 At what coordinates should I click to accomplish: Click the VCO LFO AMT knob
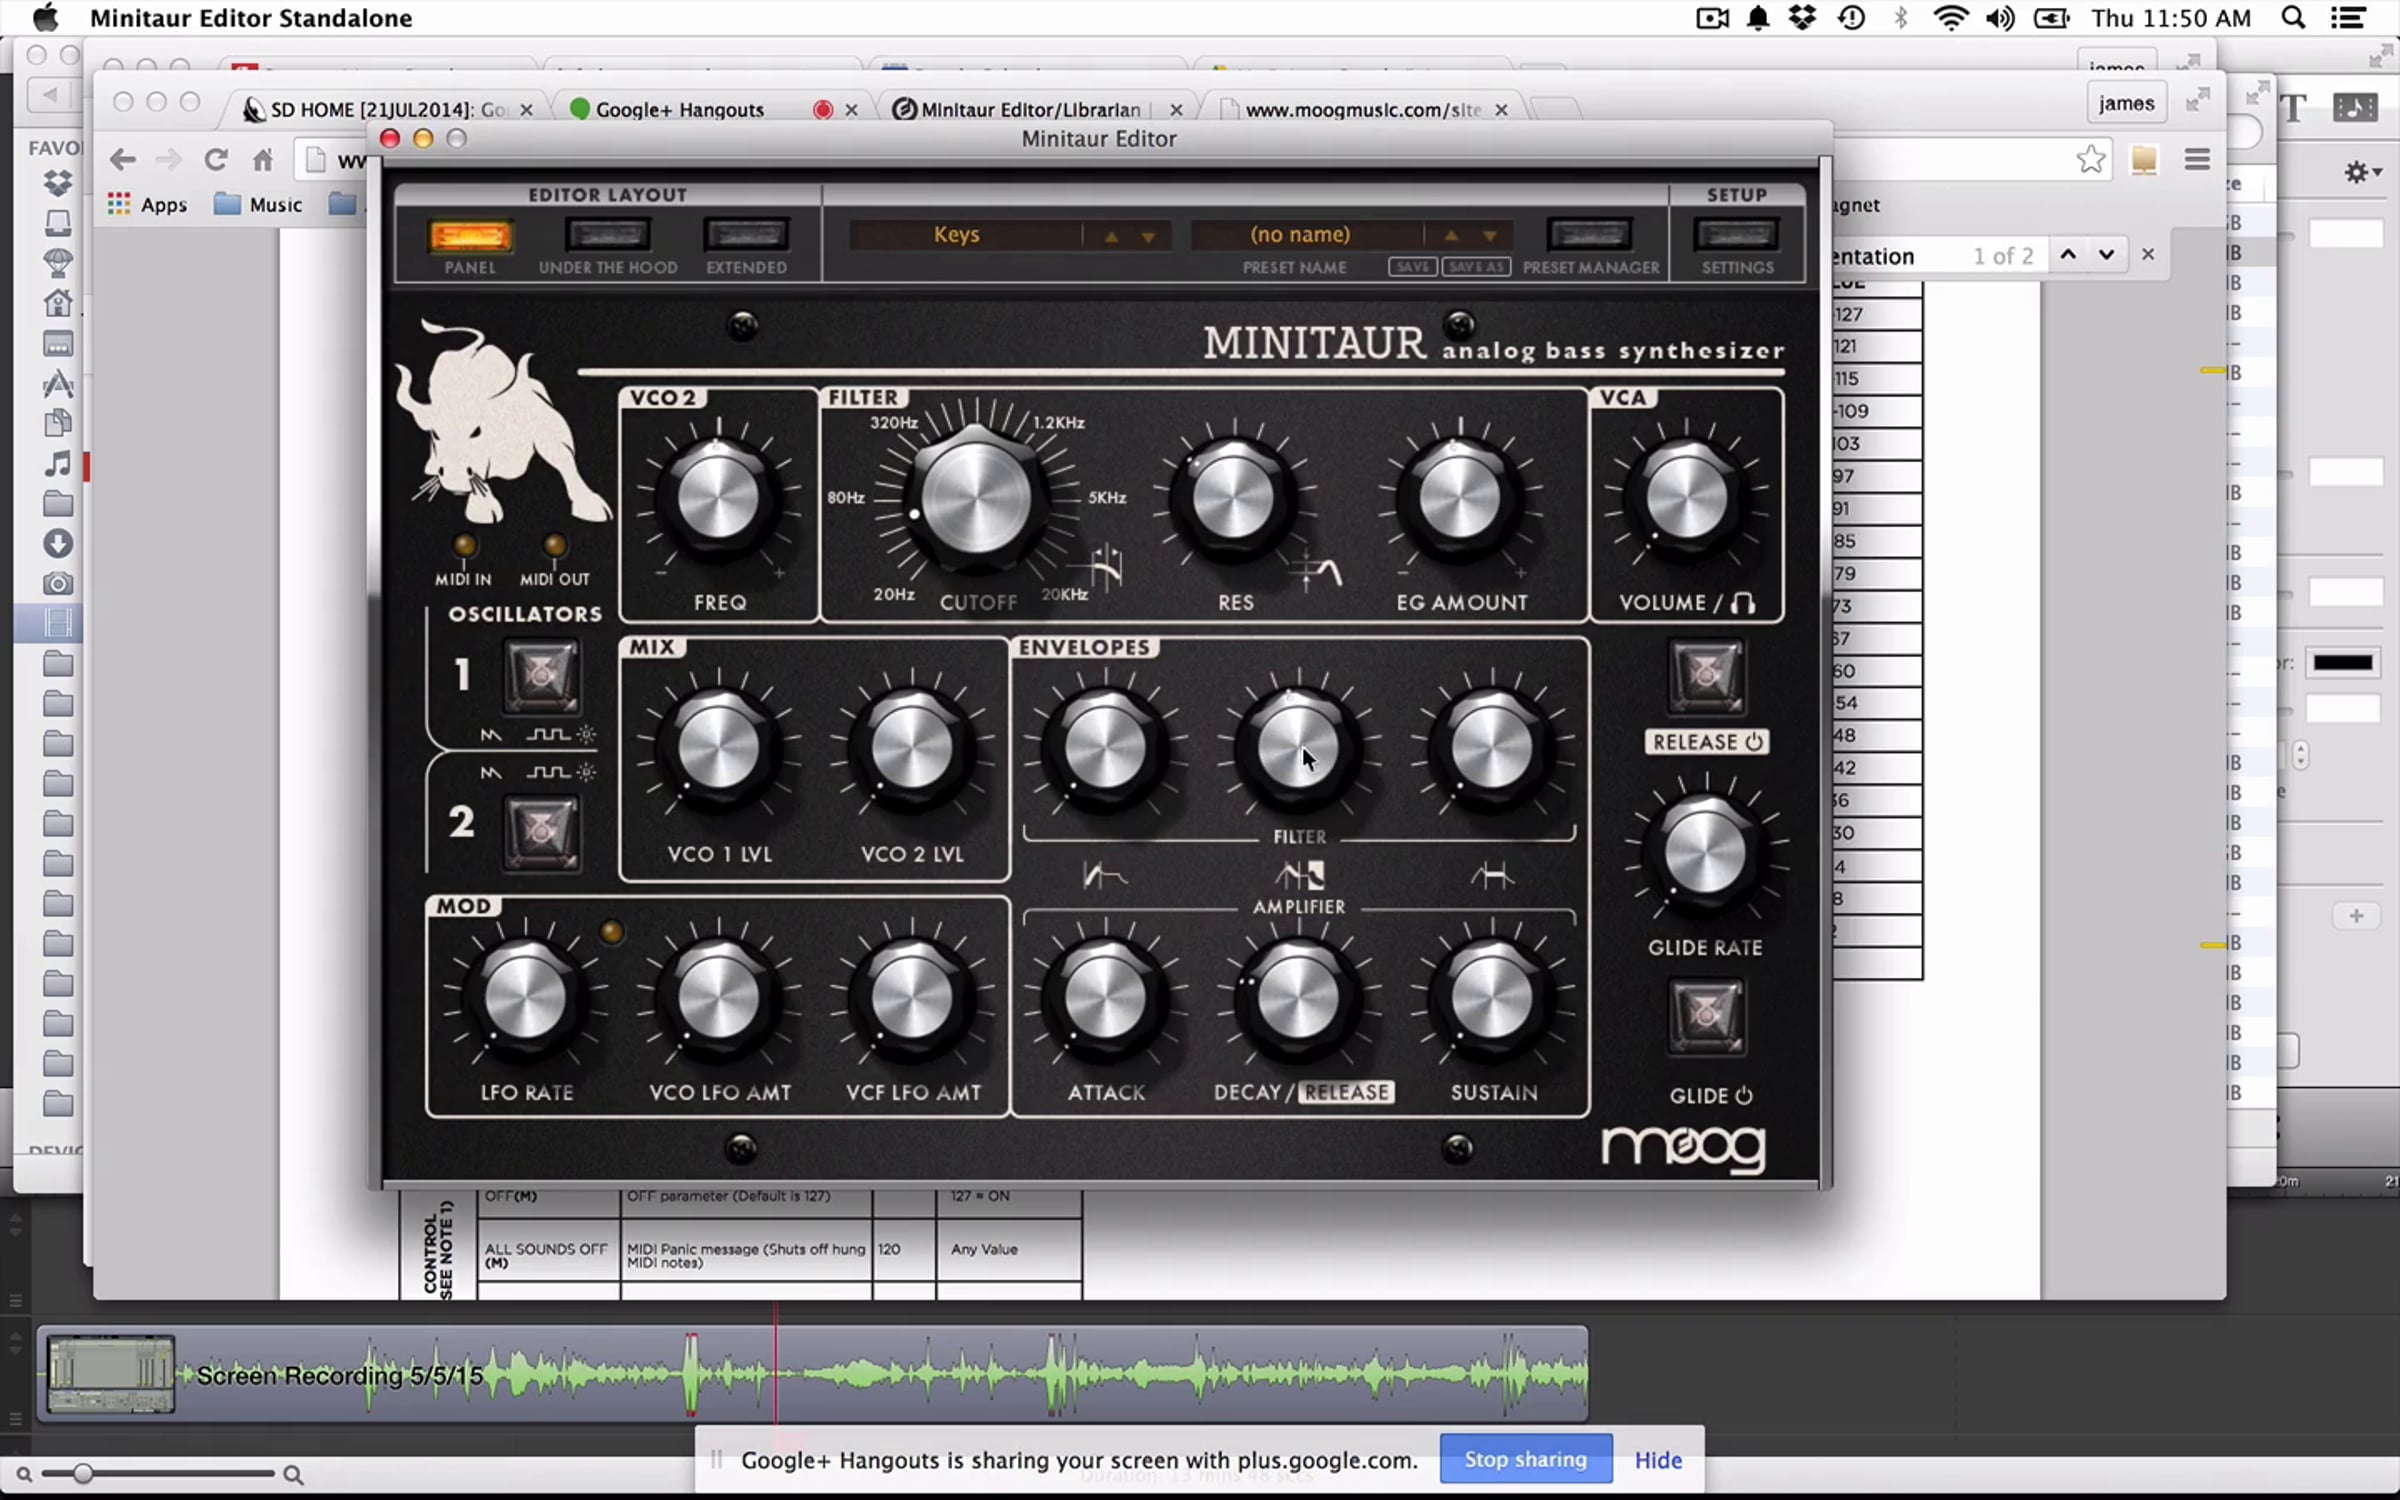[x=718, y=998]
